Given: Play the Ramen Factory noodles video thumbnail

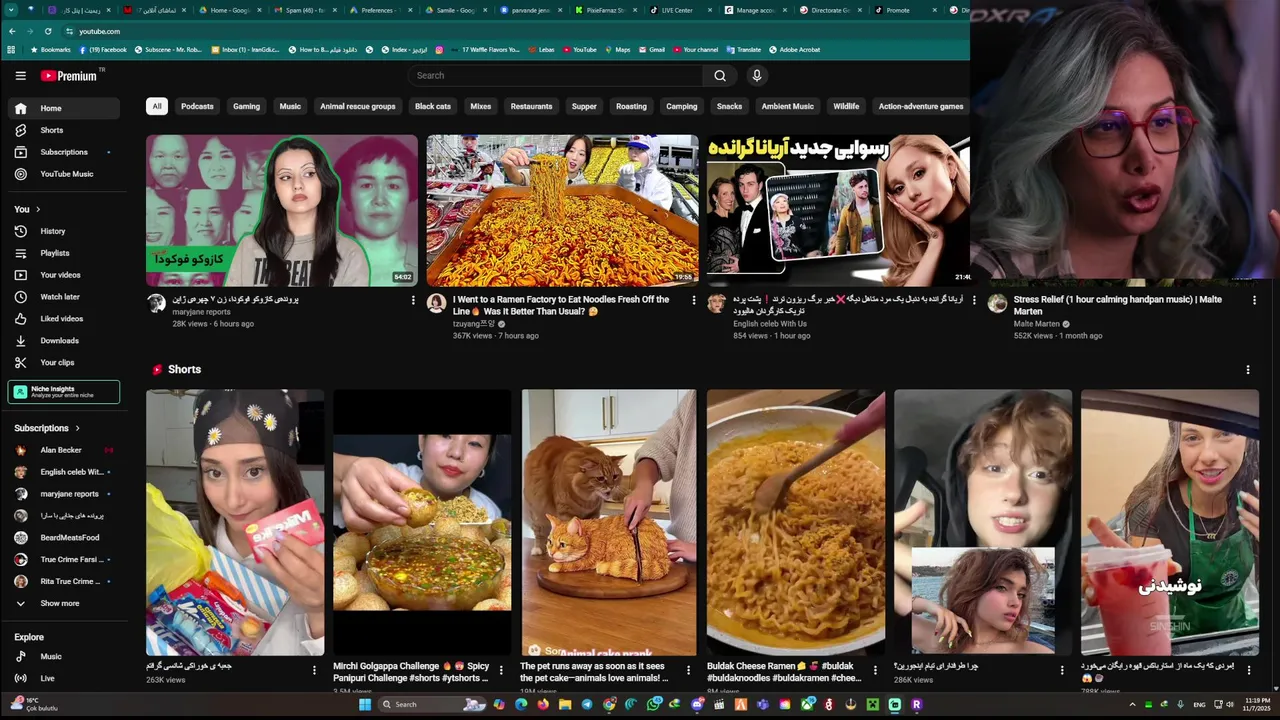Looking at the screenshot, I should tap(563, 211).
